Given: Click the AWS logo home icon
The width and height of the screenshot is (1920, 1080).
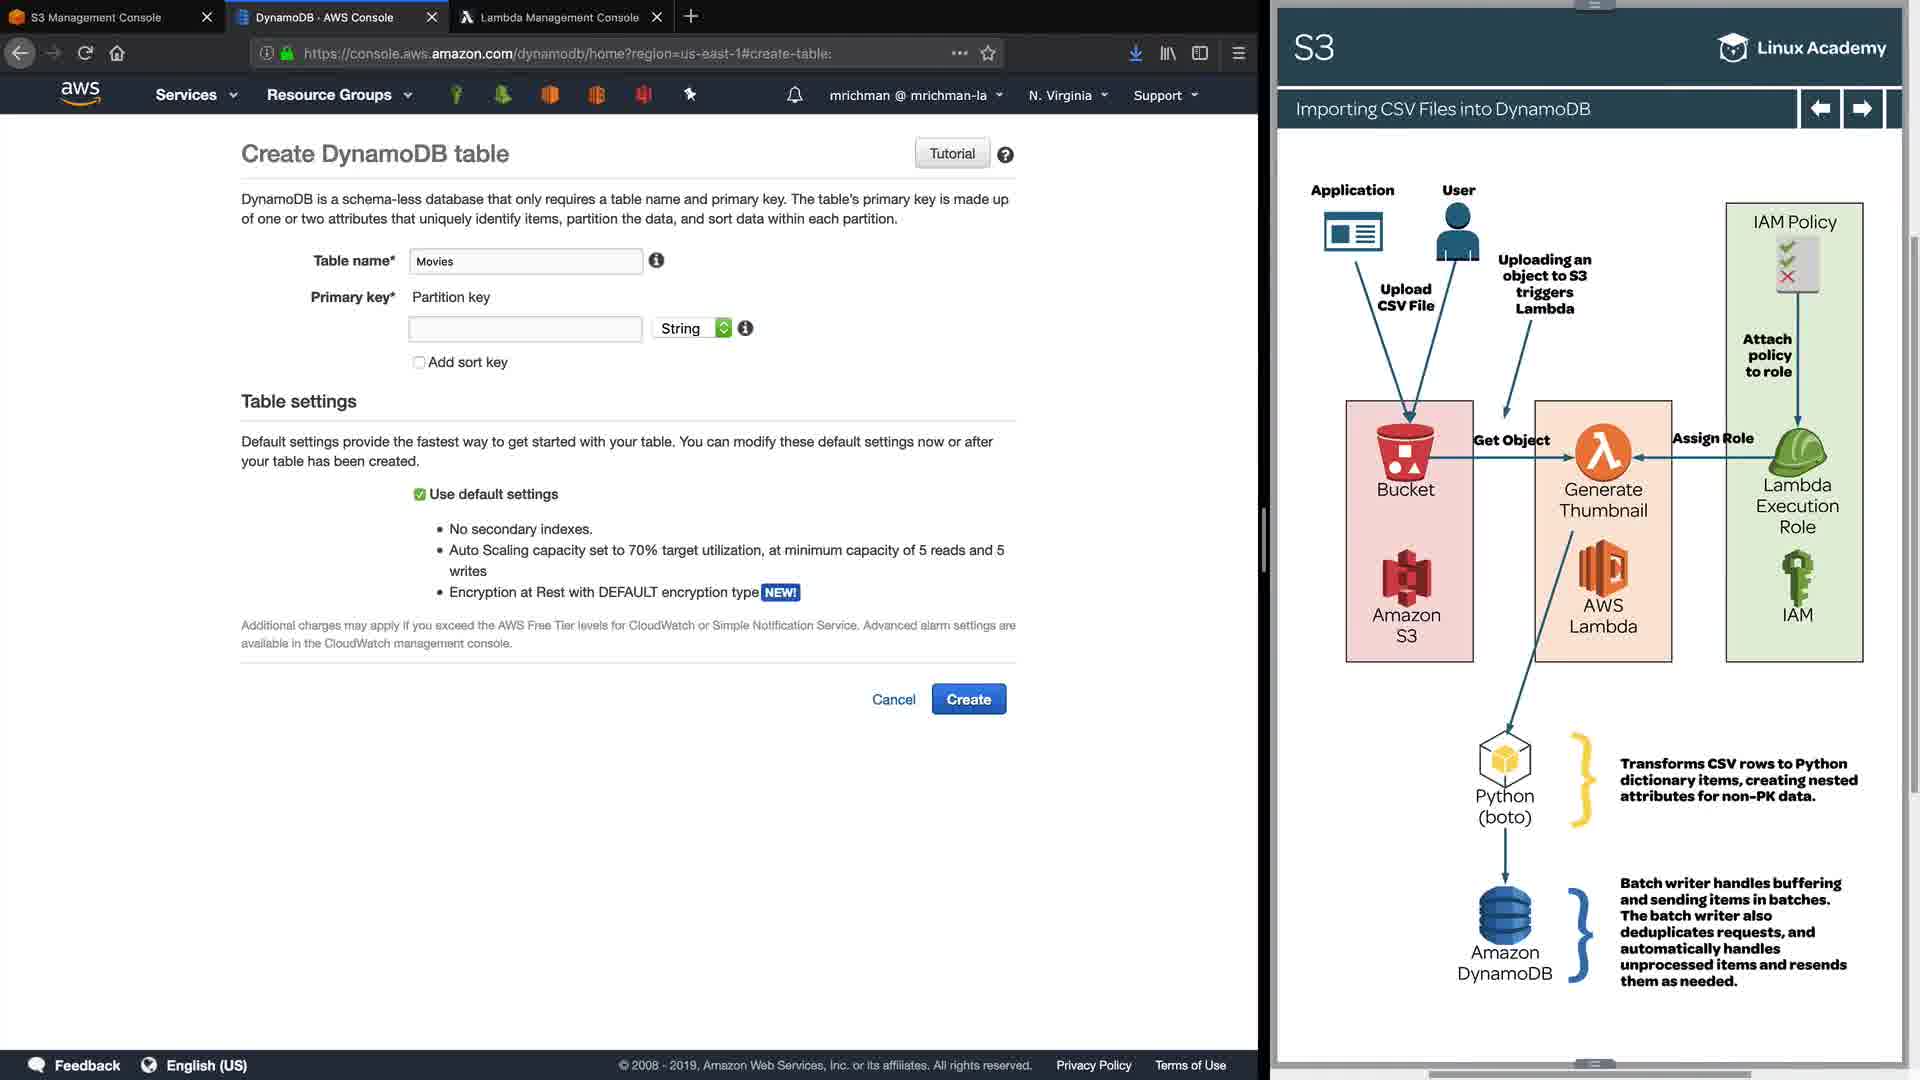Looking at the screenshot, I should (80, 94).
